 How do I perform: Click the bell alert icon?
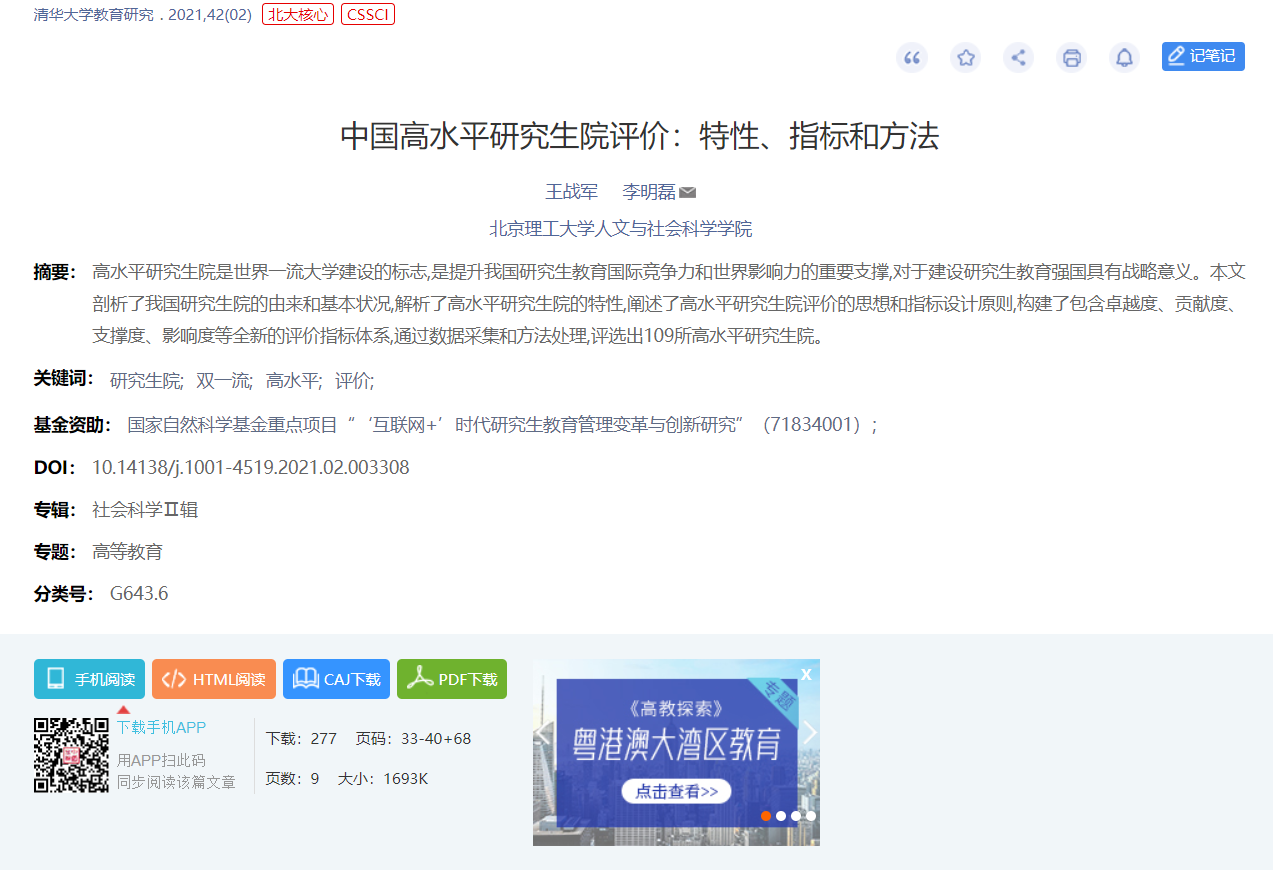click(1124, 57)
